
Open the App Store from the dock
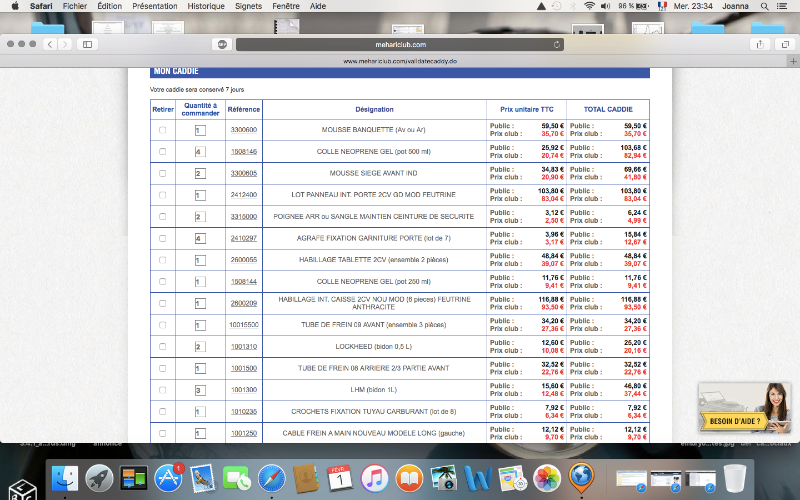(167, 478)
